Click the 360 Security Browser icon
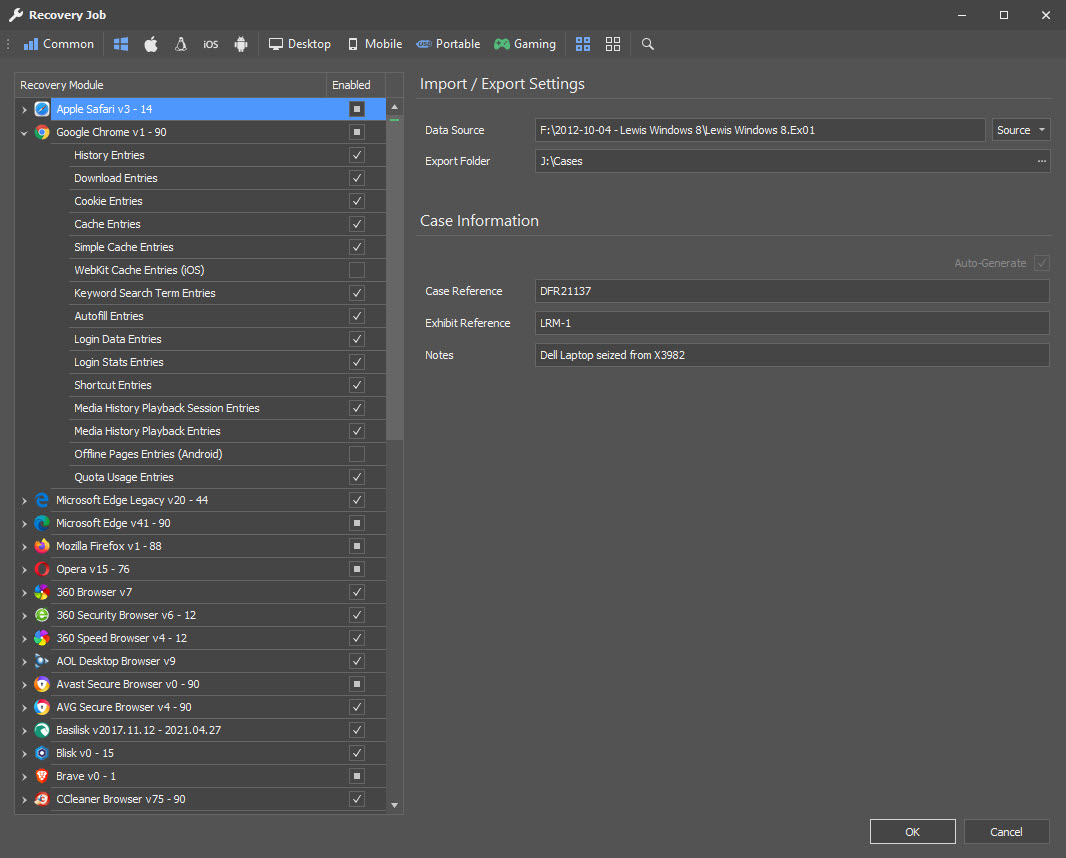Image resolution: width=1066 pixels, height=858 pixels. coord(42,615)
